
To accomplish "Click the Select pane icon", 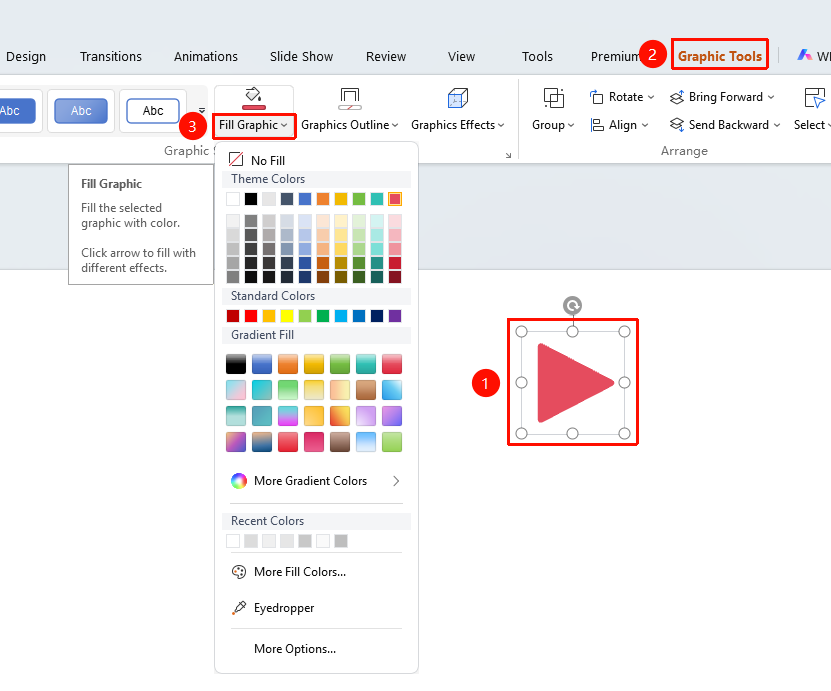I will tap(814, 98).
